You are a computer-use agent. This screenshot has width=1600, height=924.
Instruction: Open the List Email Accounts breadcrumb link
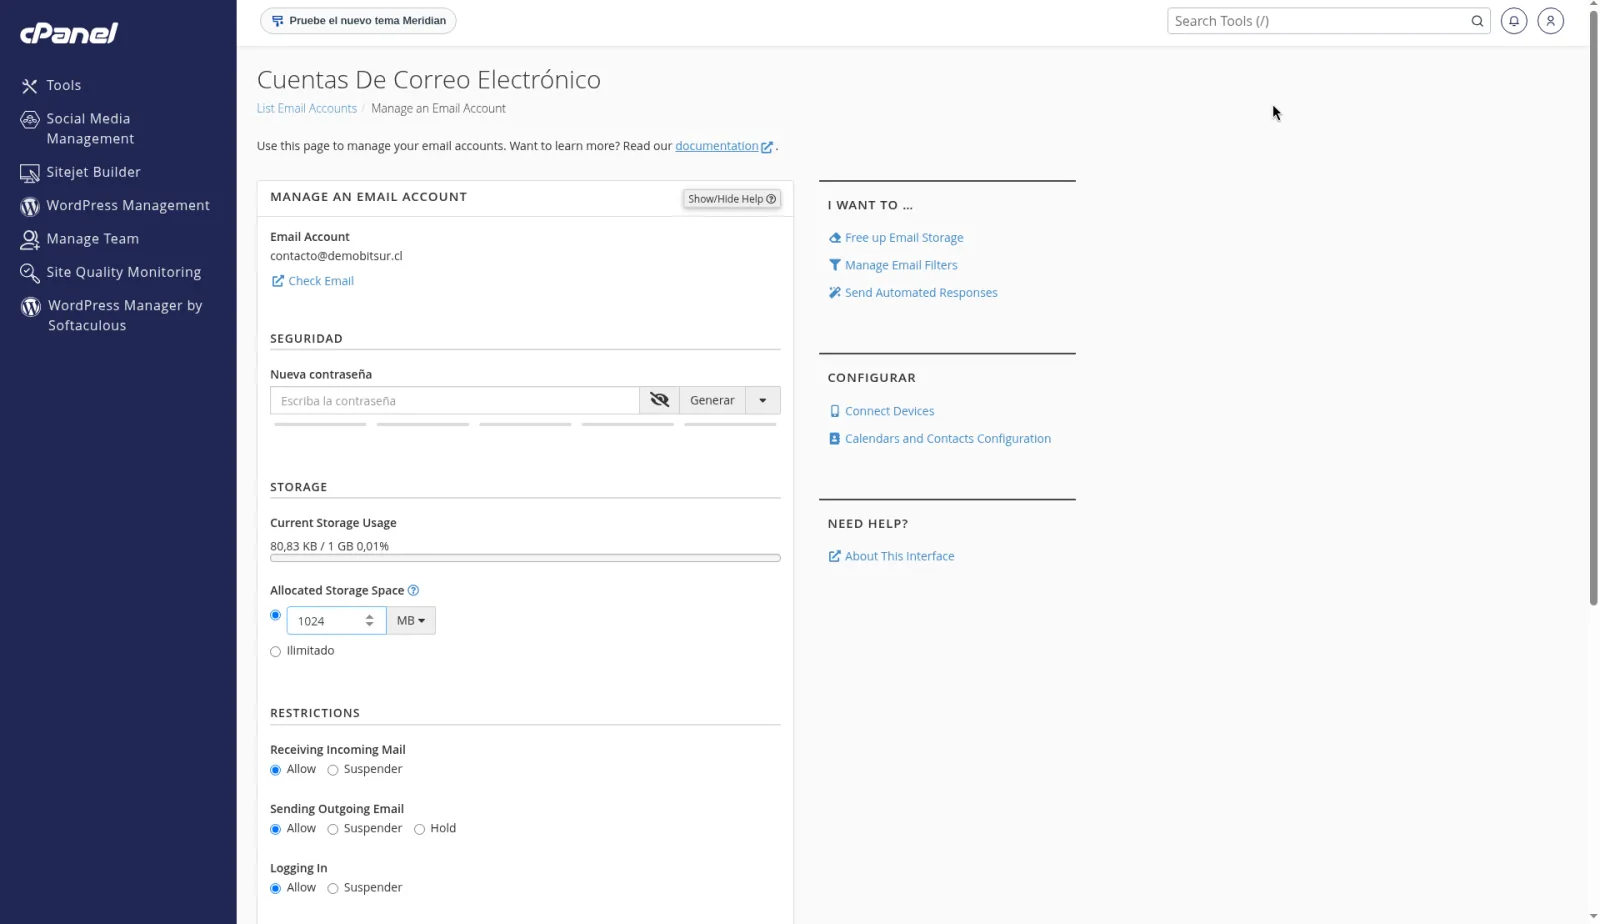[x=307, y=108]
